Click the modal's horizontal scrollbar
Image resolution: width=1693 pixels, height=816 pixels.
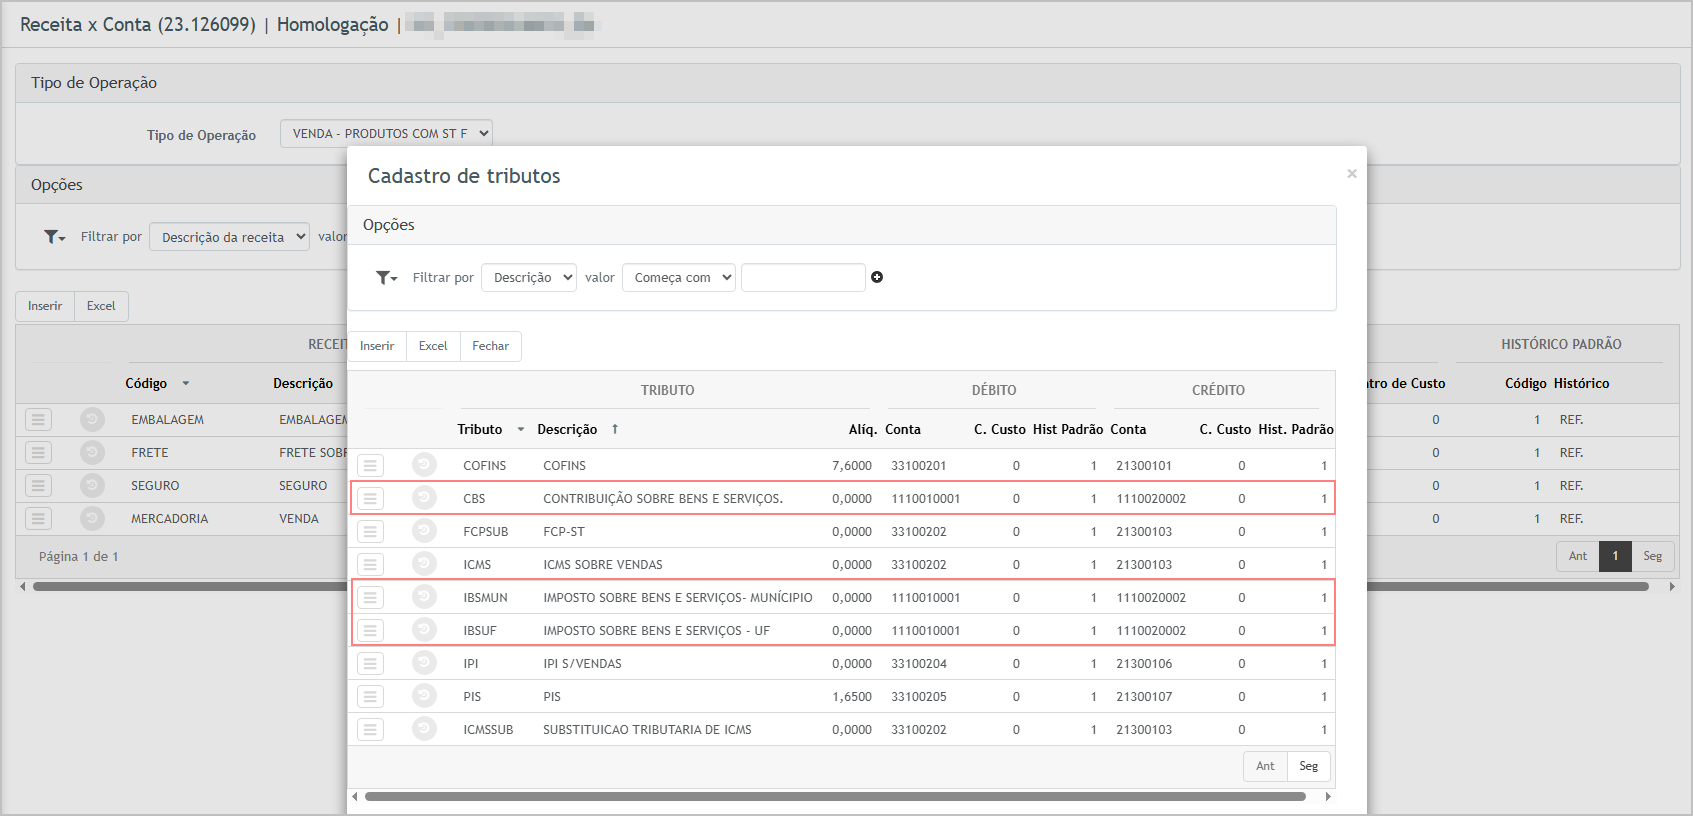835,797
